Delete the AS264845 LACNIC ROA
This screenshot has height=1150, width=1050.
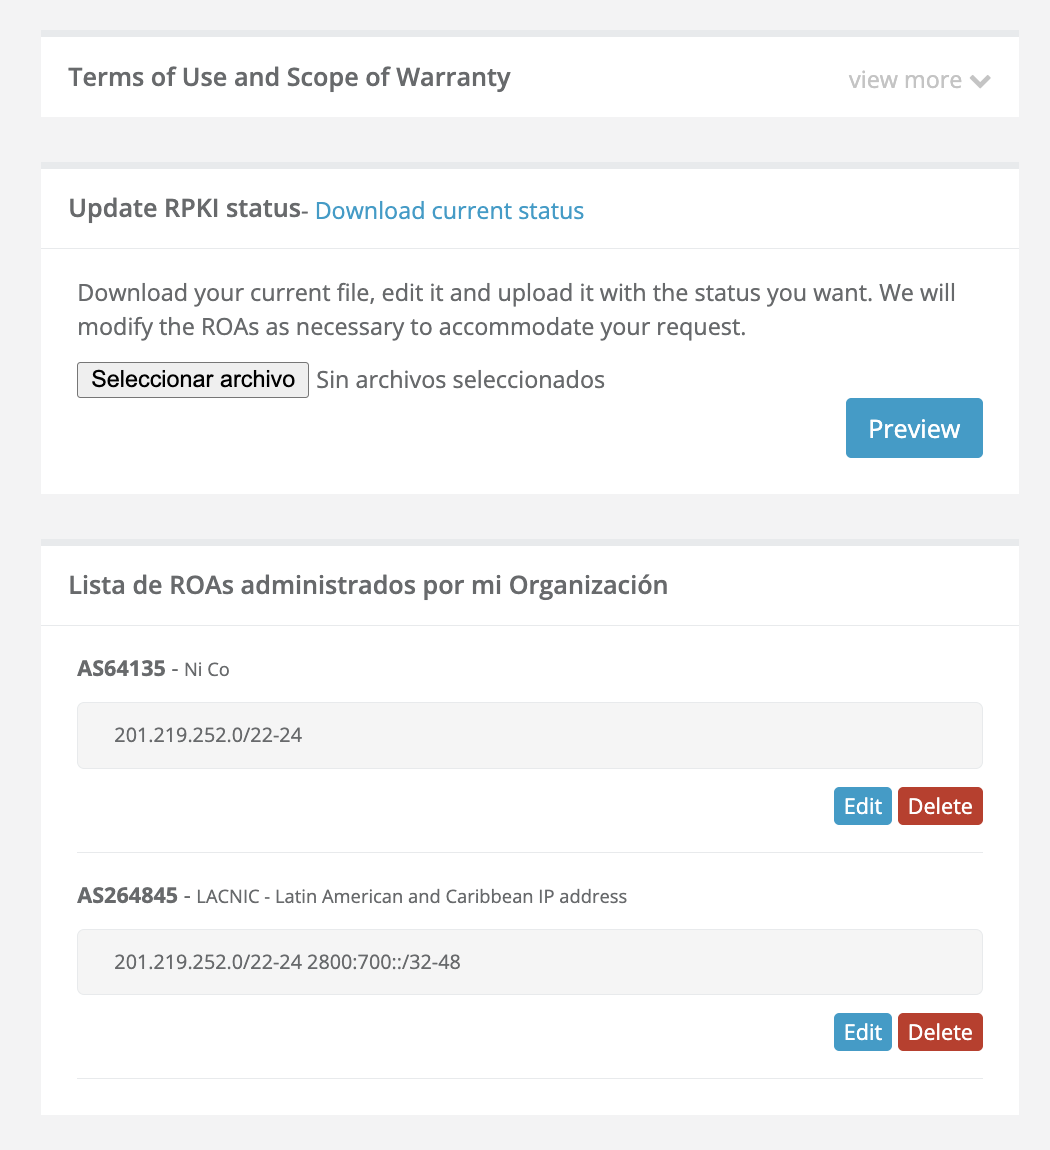pos(940,1032)
